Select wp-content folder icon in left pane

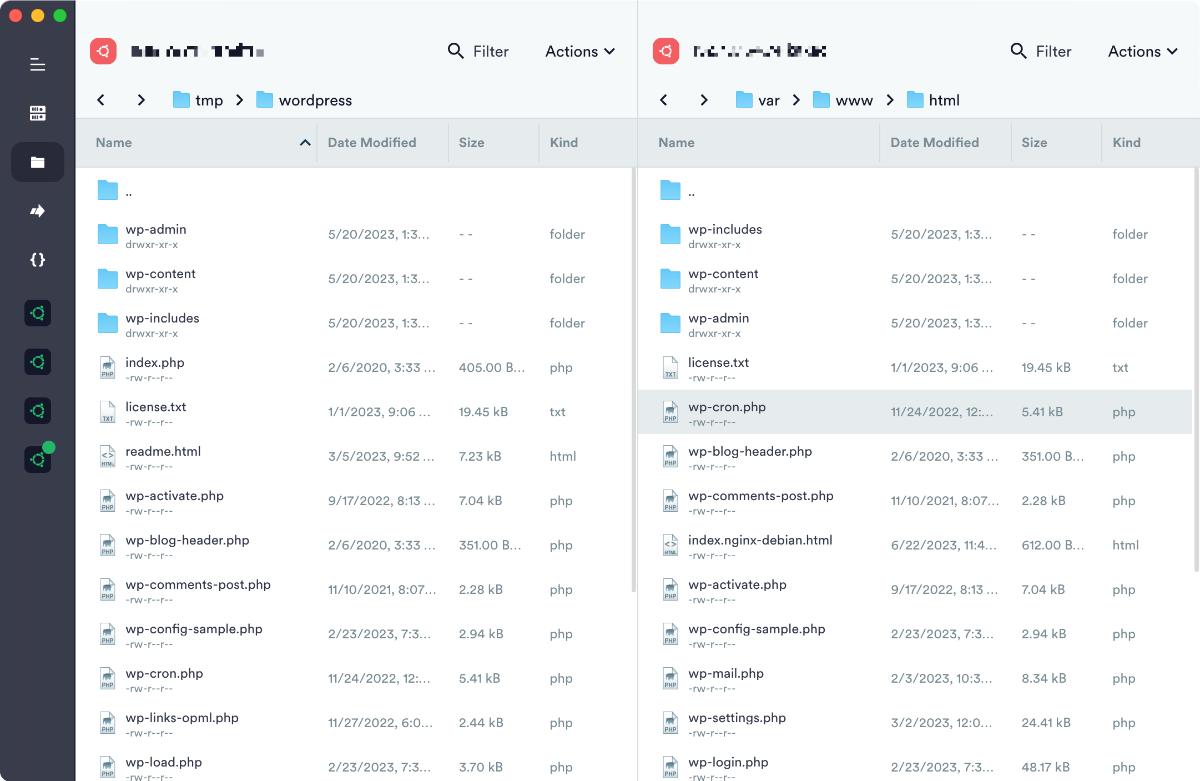[108, 279]
